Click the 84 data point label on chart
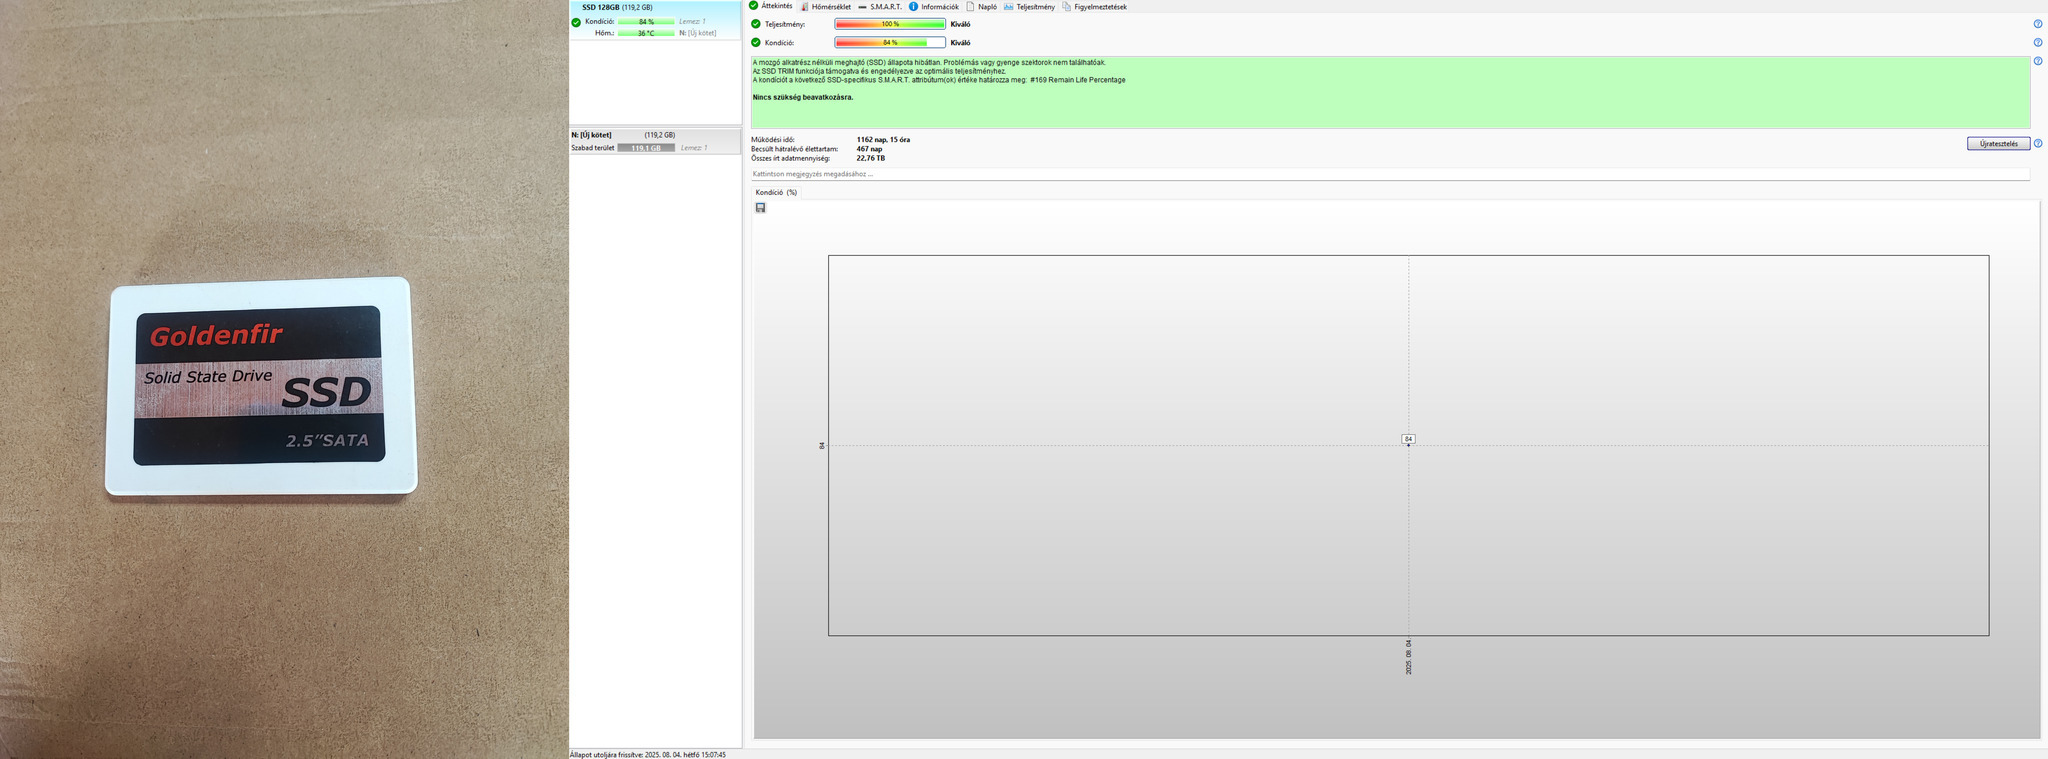This screenshot has width=2048, height=759. tap(1408, 439)
